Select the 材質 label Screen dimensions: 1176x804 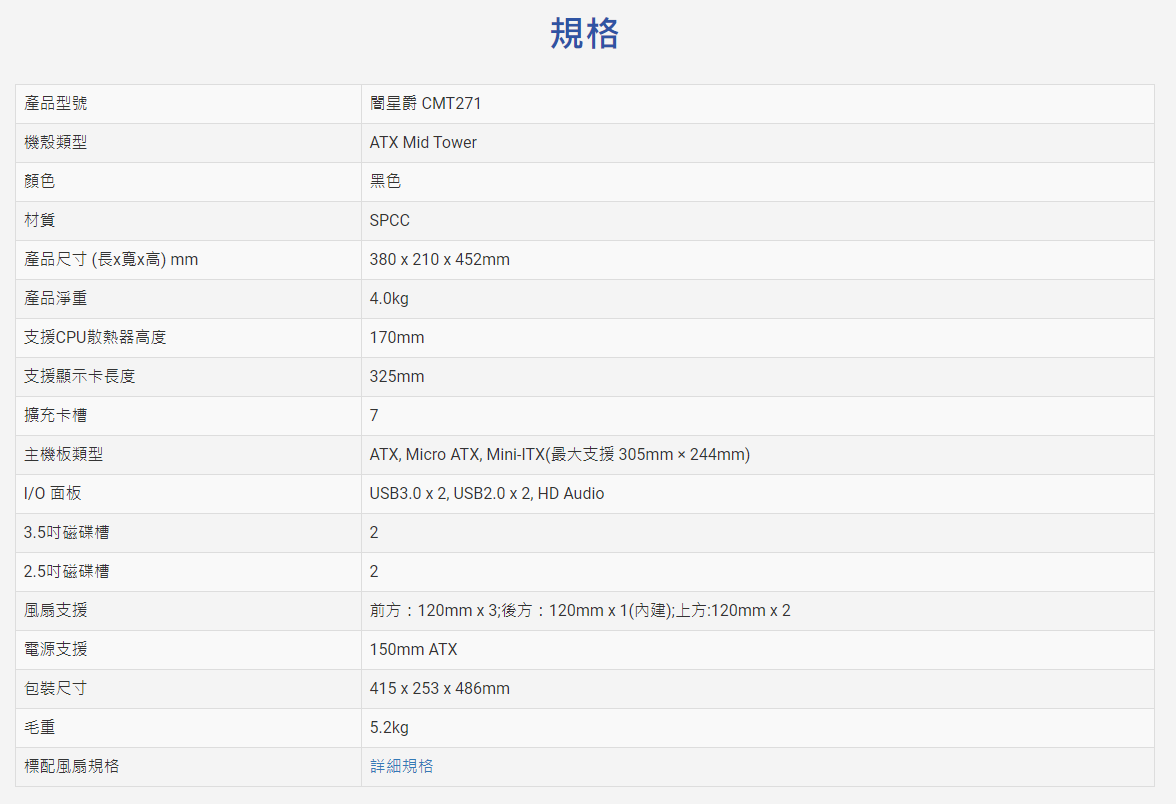click(40, 220)
